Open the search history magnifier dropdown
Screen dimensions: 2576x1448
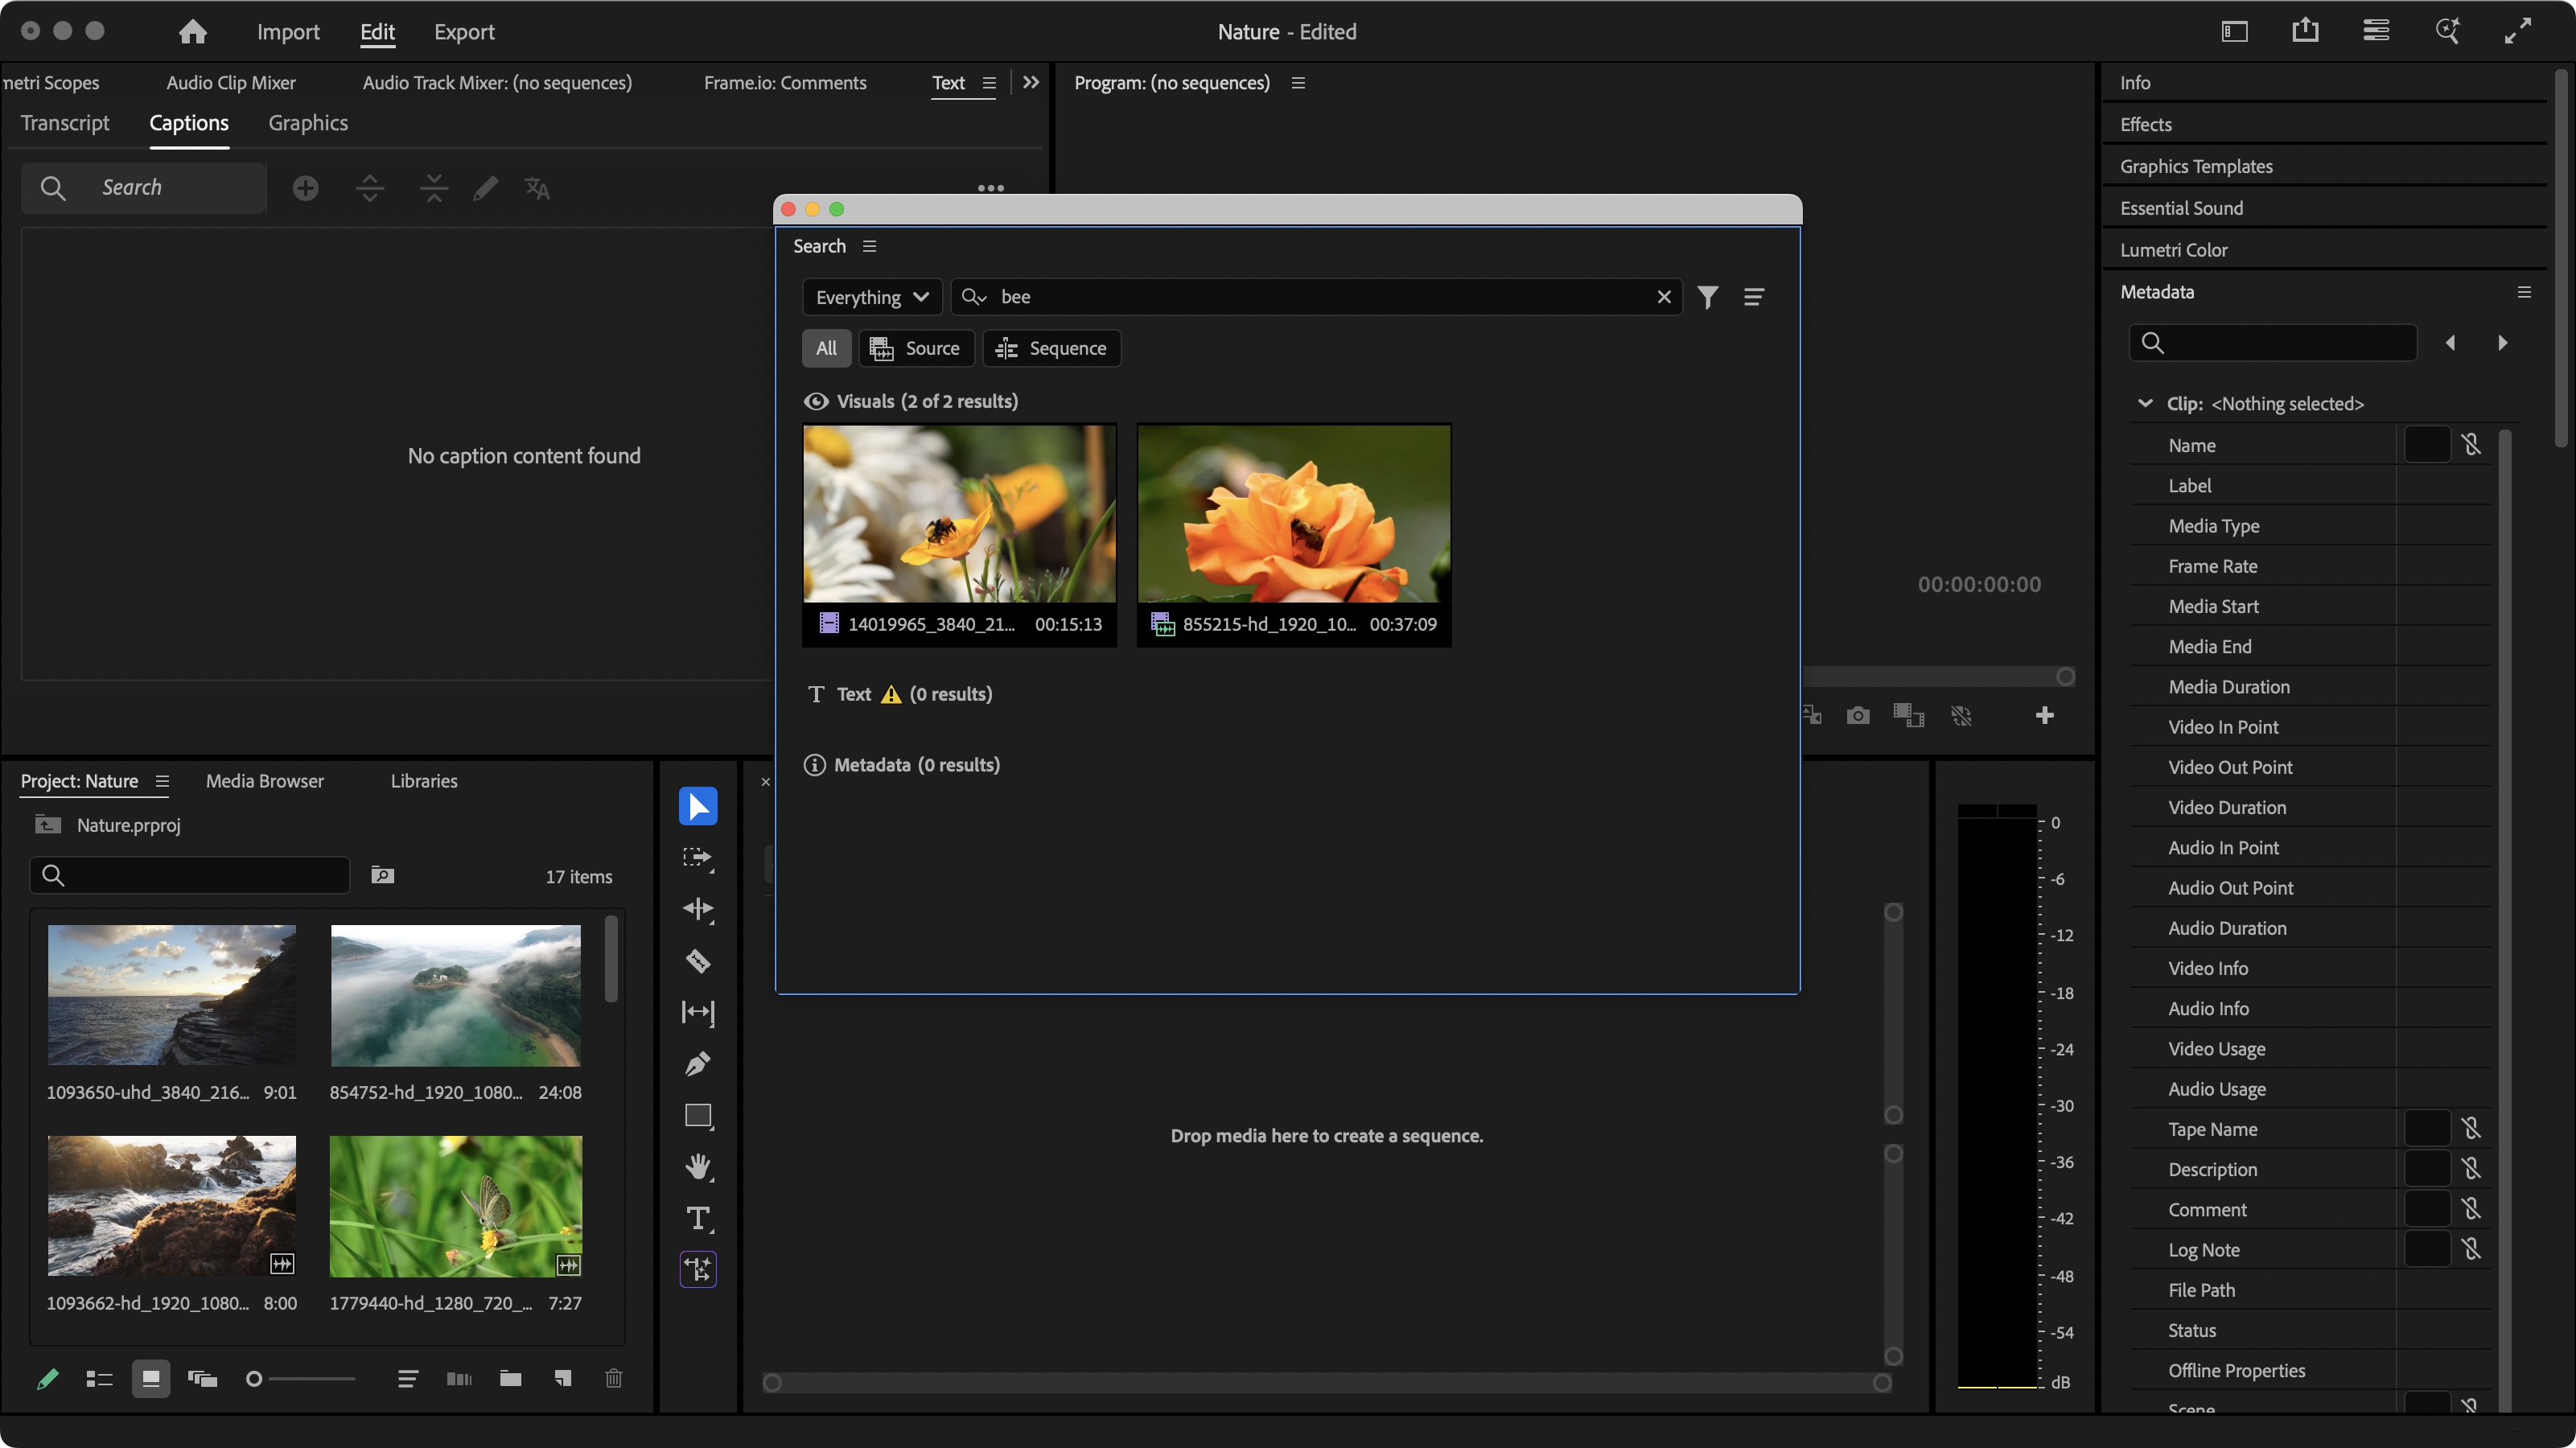(x=974, y=297)
